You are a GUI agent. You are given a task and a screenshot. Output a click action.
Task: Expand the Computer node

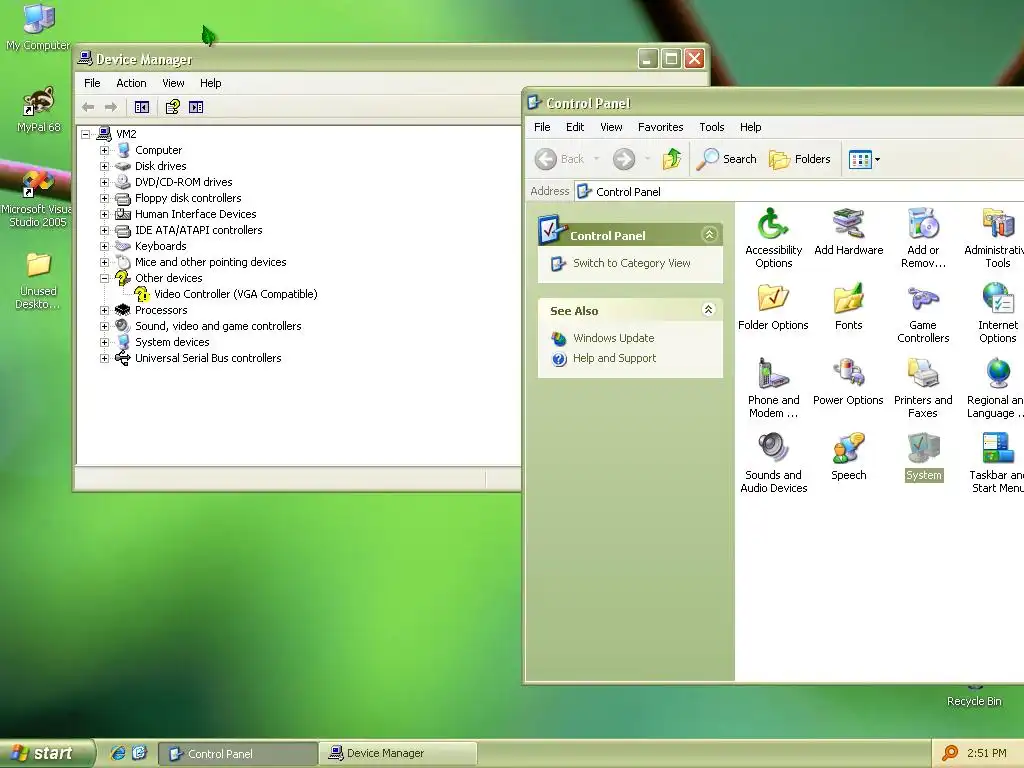[x=104, y=150]
